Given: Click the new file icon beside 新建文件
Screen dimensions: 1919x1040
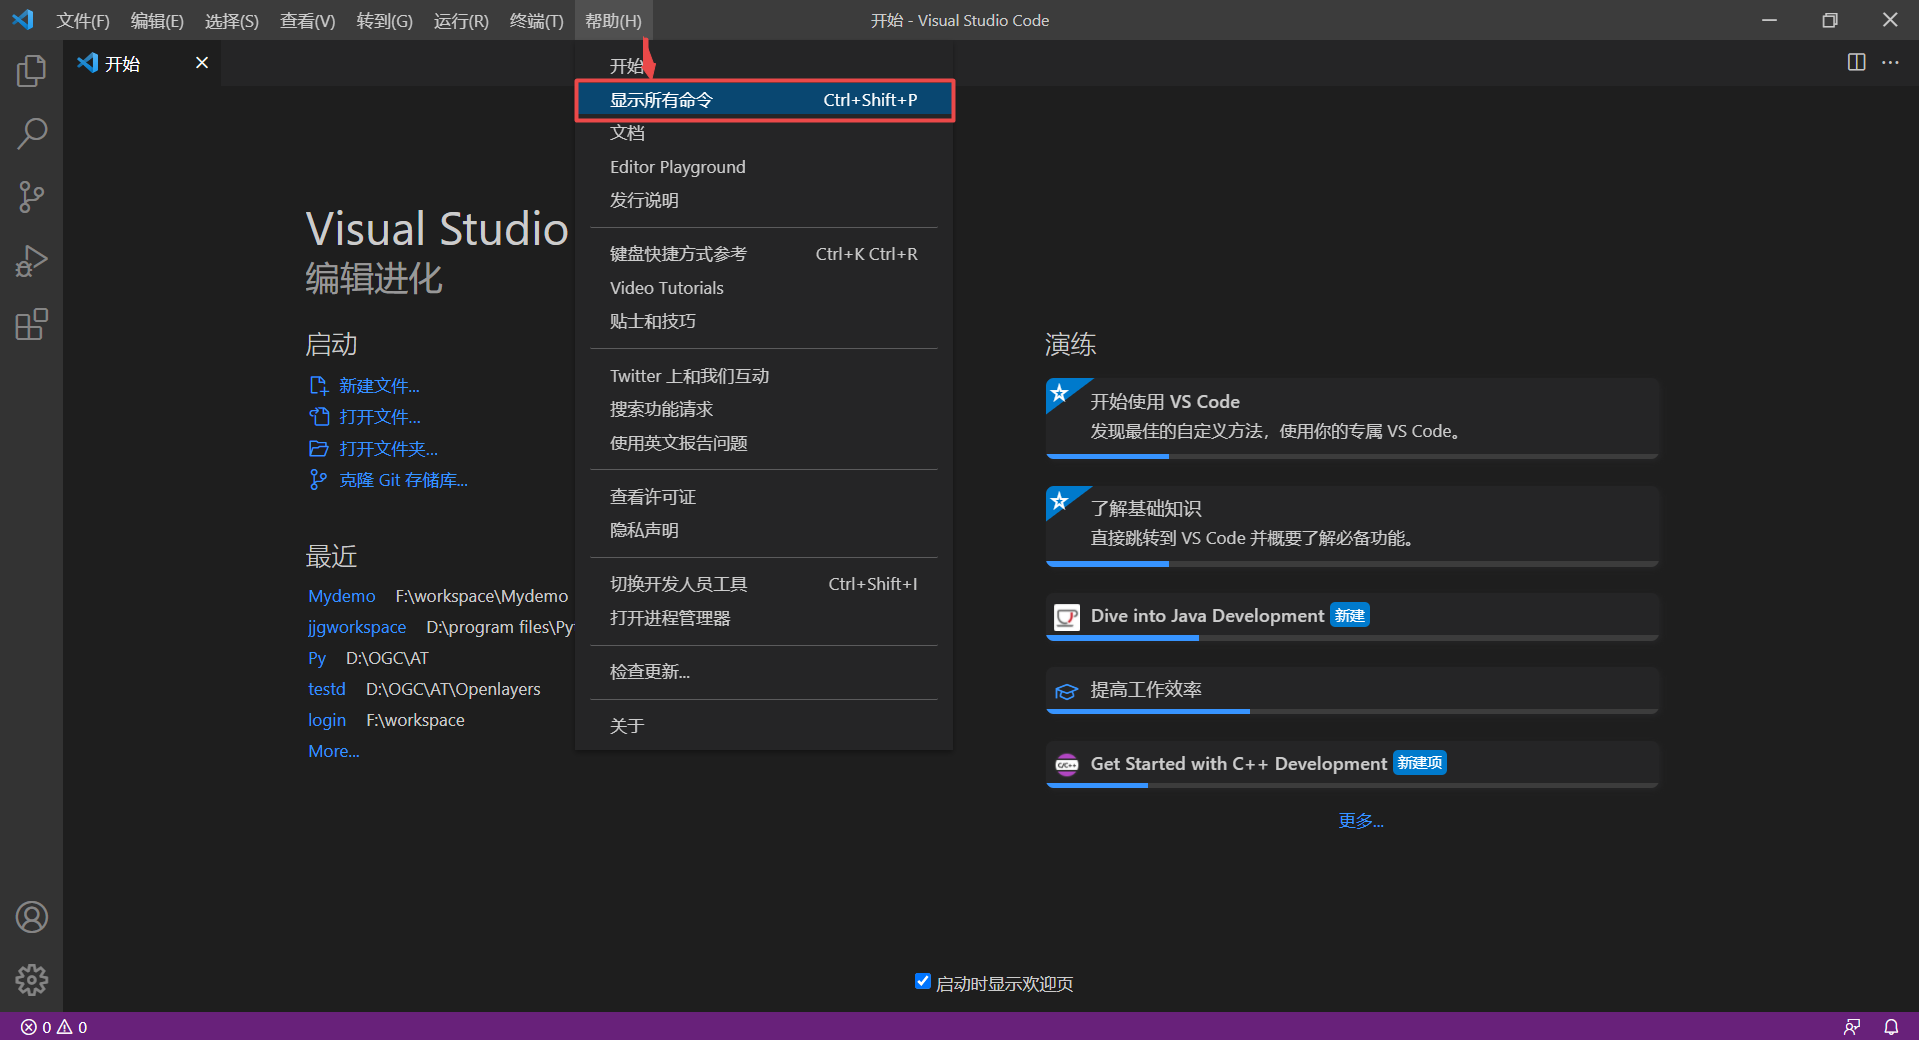Looking at the screenshot, I should 319,386.
